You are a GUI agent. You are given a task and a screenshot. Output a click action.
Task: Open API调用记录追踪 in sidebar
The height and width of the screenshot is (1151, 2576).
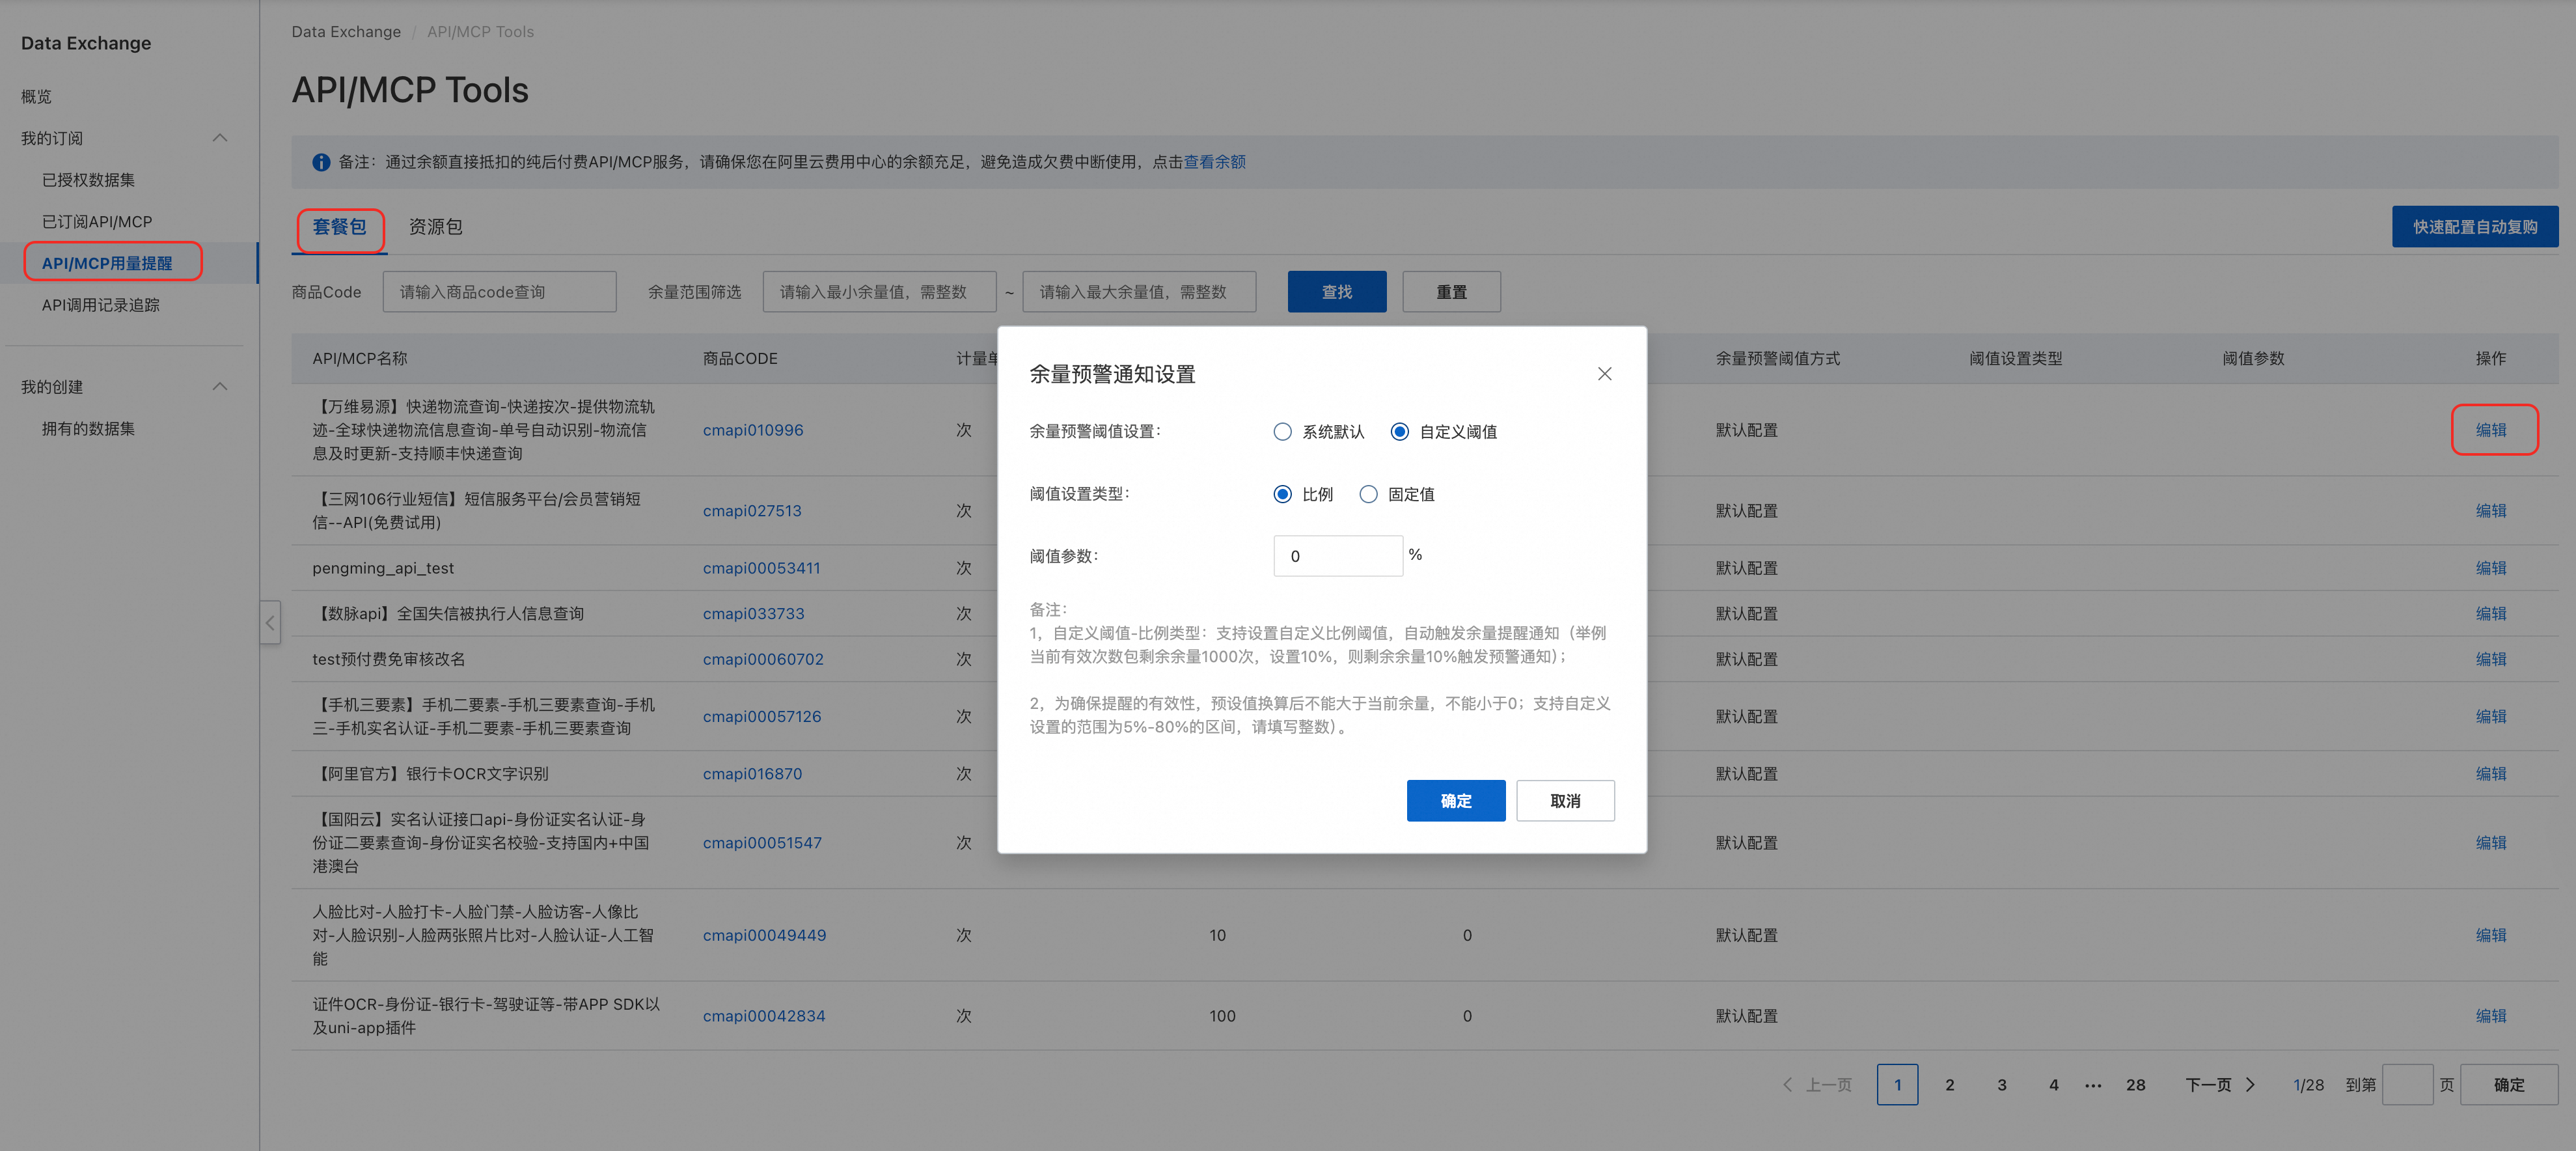pos(100,305)
